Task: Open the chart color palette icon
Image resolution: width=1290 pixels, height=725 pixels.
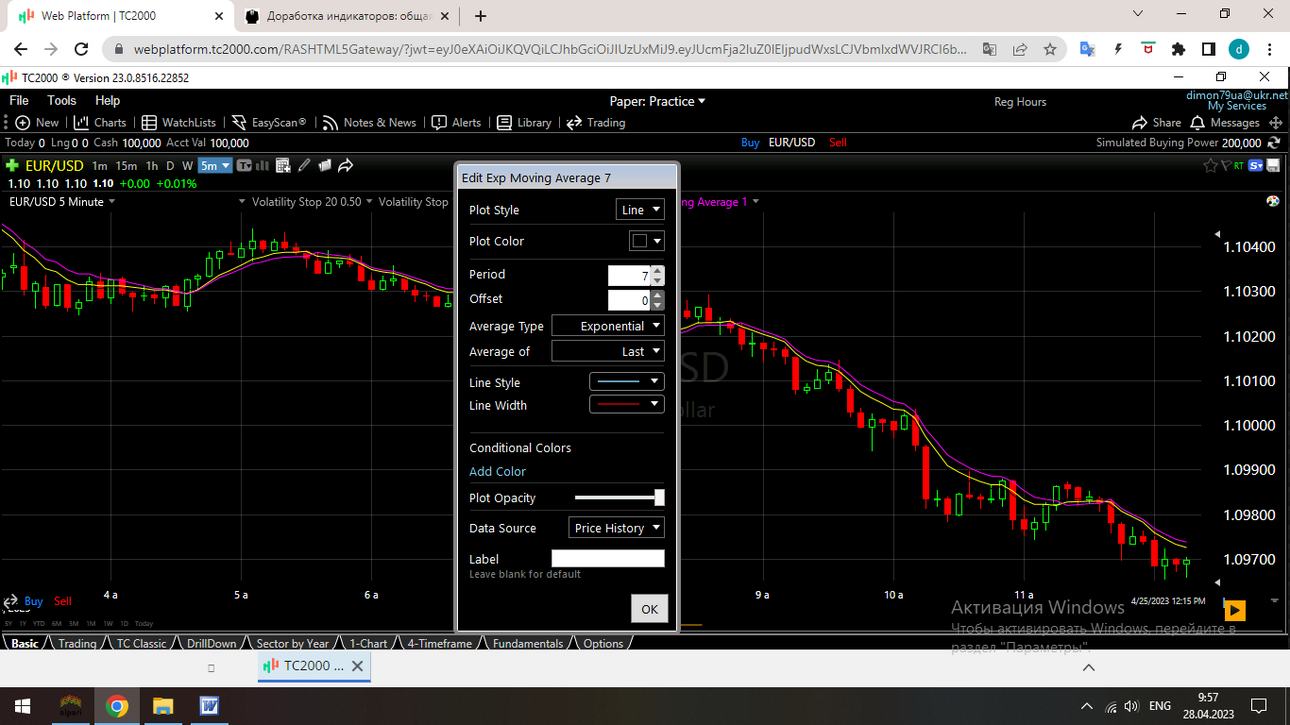Action: click(1273, 201)
